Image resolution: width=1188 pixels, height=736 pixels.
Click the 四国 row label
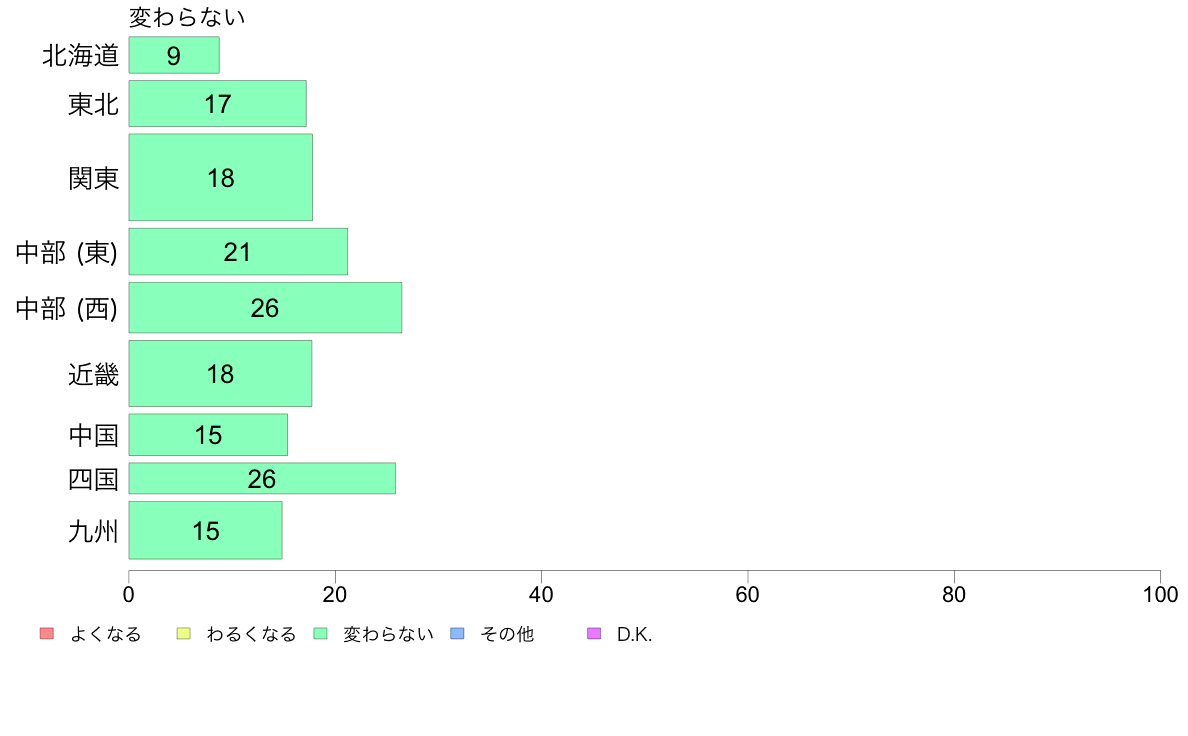click(93, 479)
